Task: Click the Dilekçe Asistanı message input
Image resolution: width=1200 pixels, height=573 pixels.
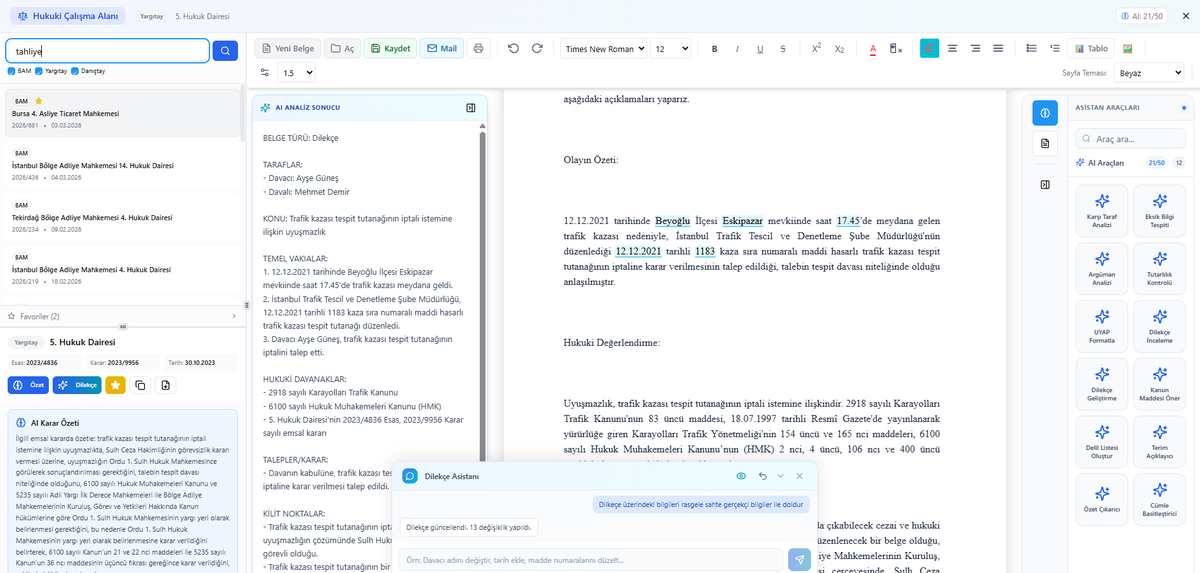Action: coord(590,560)
